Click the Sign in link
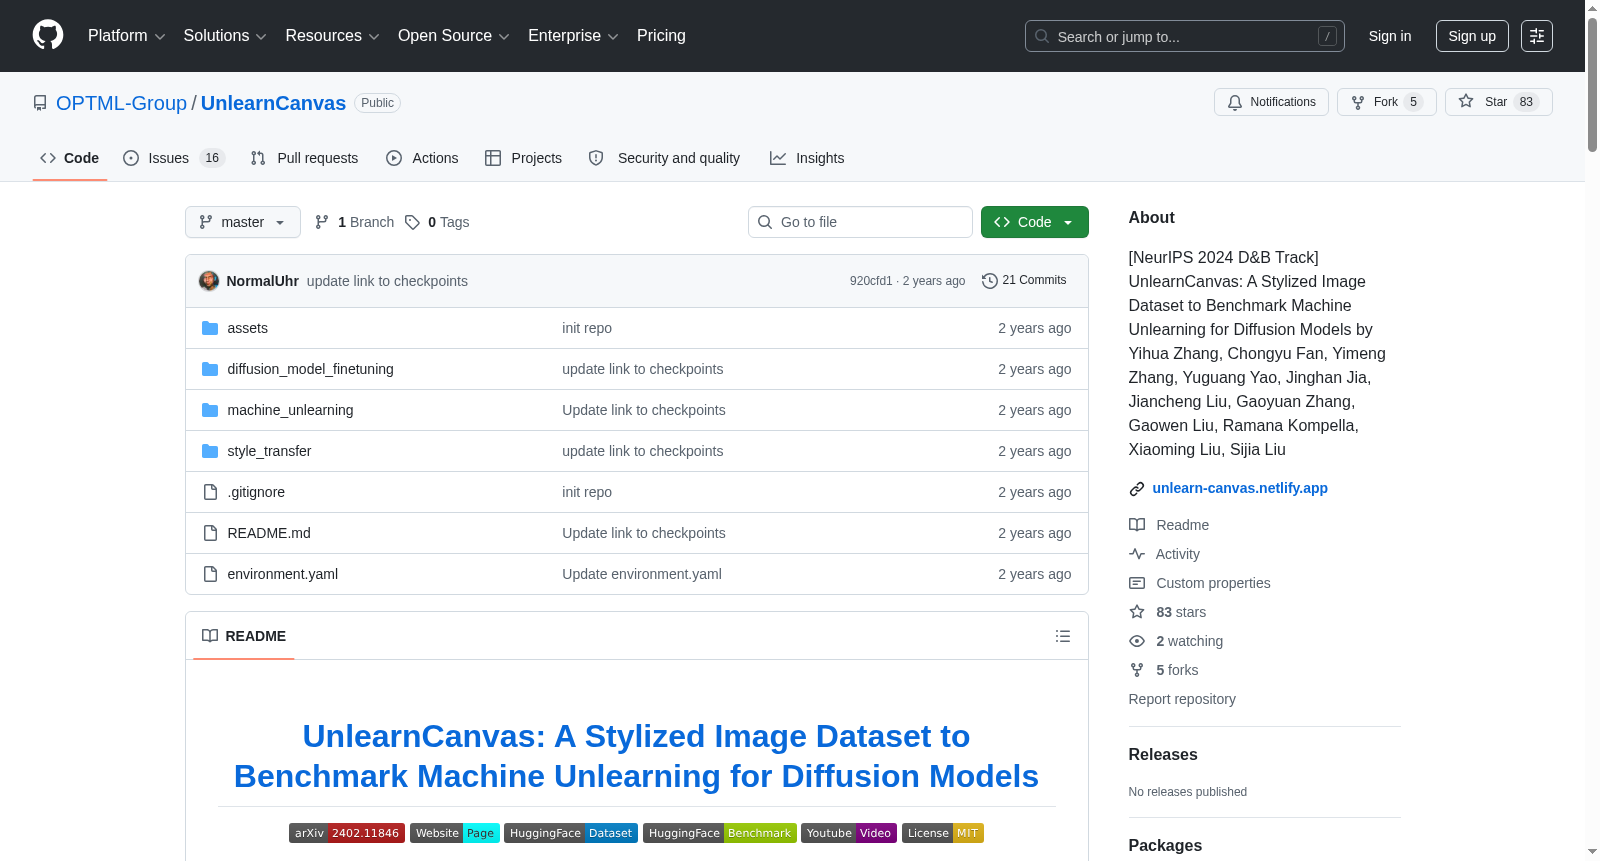The height and width of the screenshot is (861, 1600). 1390,36
